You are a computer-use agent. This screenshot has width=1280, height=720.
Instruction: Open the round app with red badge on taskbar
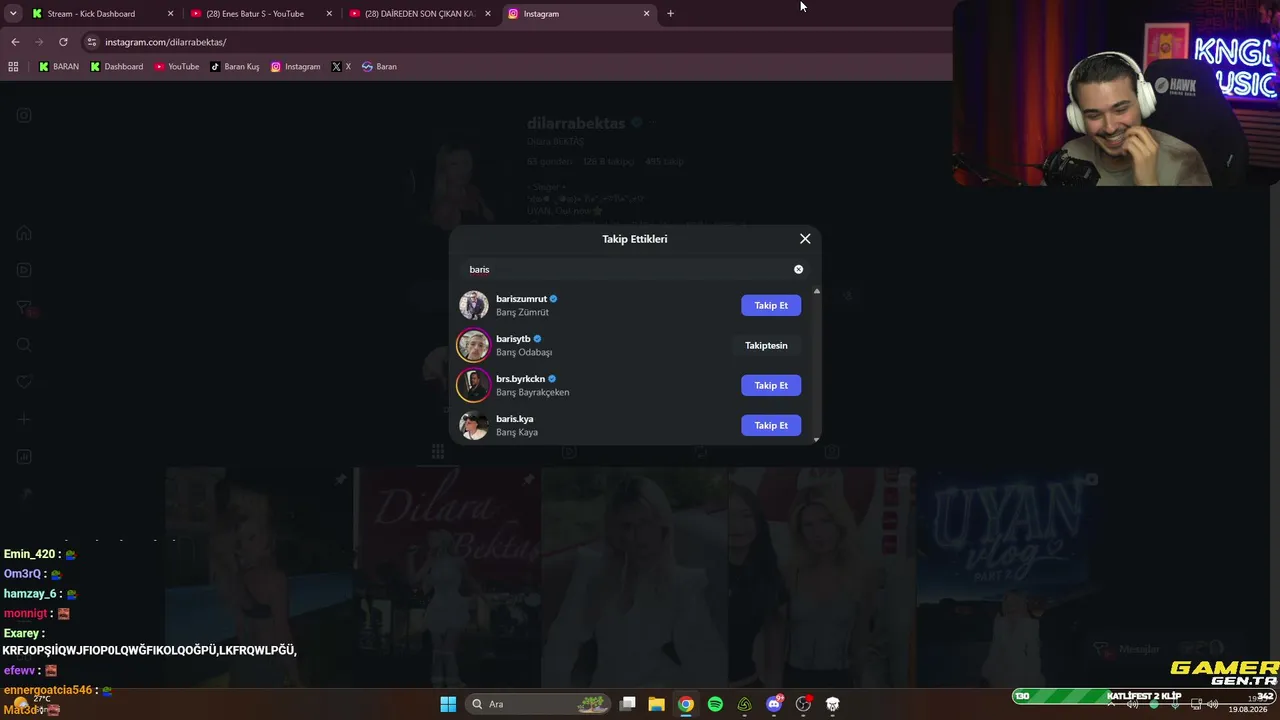(803, 704)
